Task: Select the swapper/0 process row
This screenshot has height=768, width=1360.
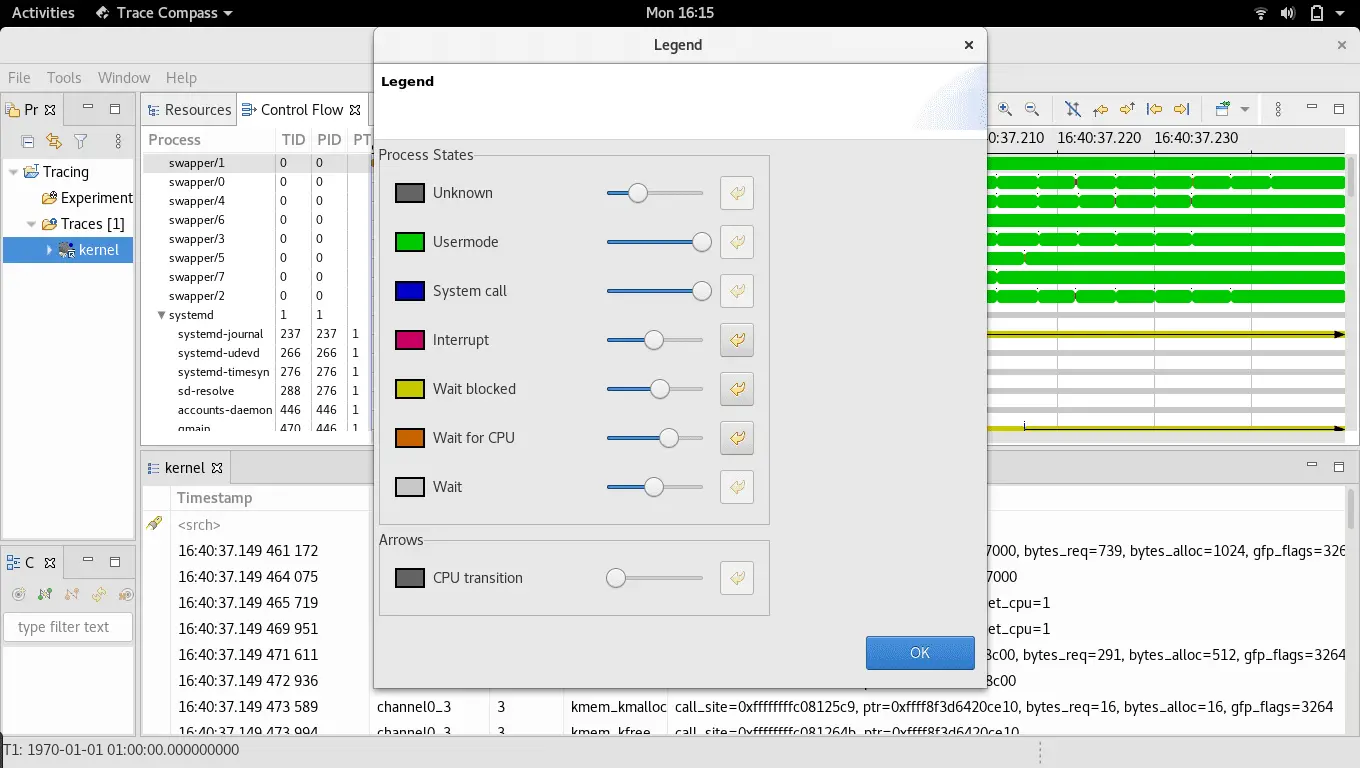Action: click(259, 182)
